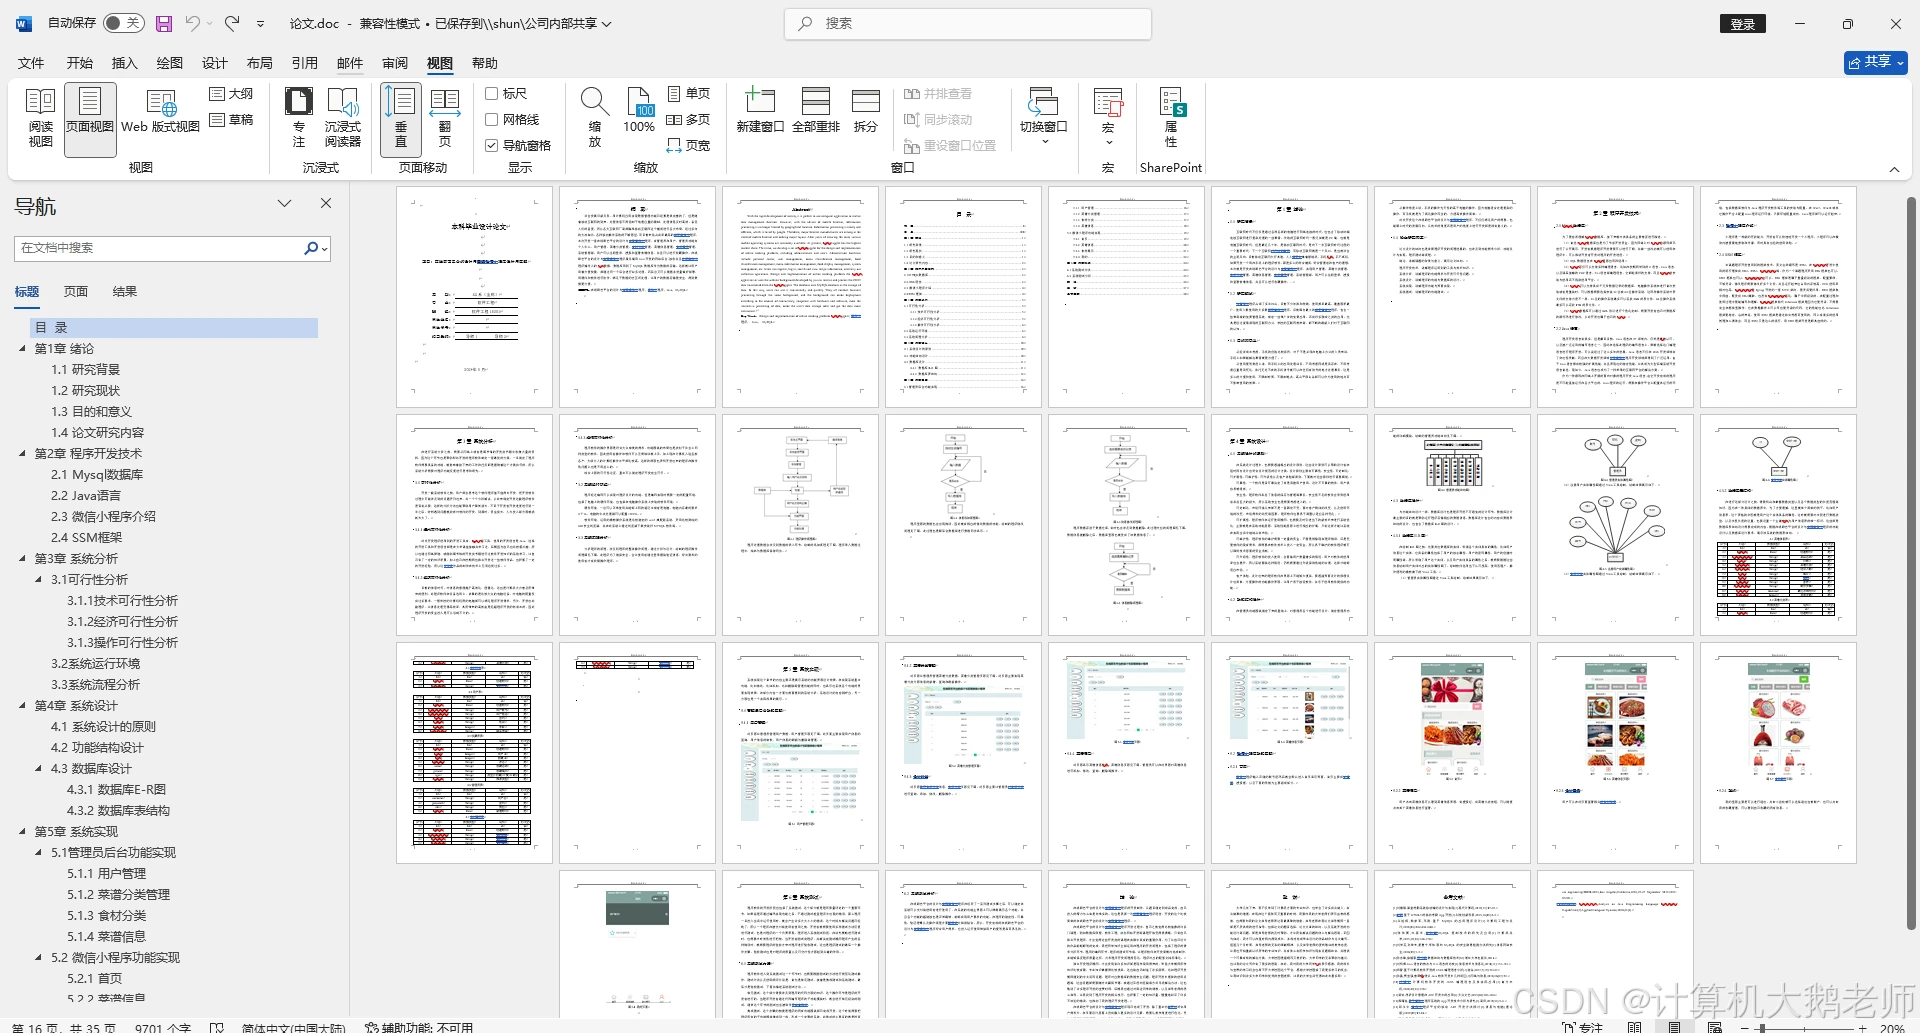The height and width of the screenshot is (1033, 1920).
Task: Click the Undo arrow
Action: (x=193, y=23)
